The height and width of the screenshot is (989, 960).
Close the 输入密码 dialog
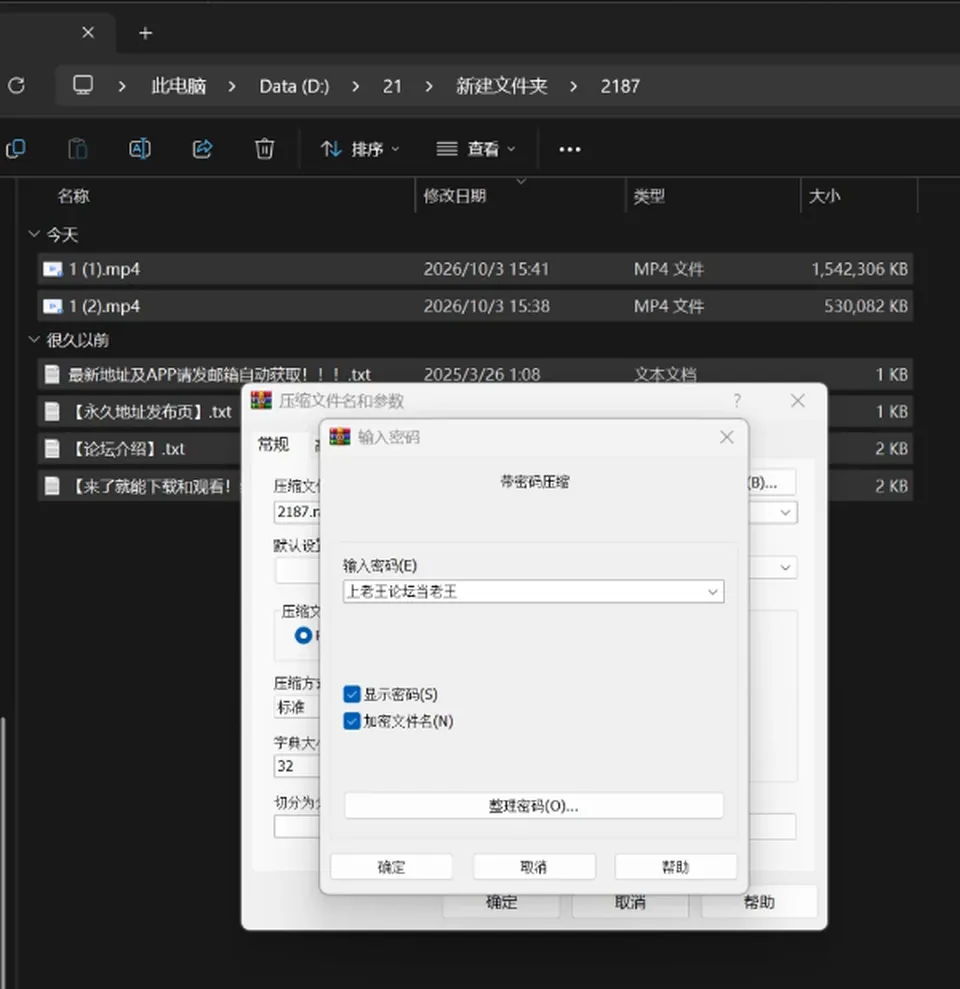727,437
